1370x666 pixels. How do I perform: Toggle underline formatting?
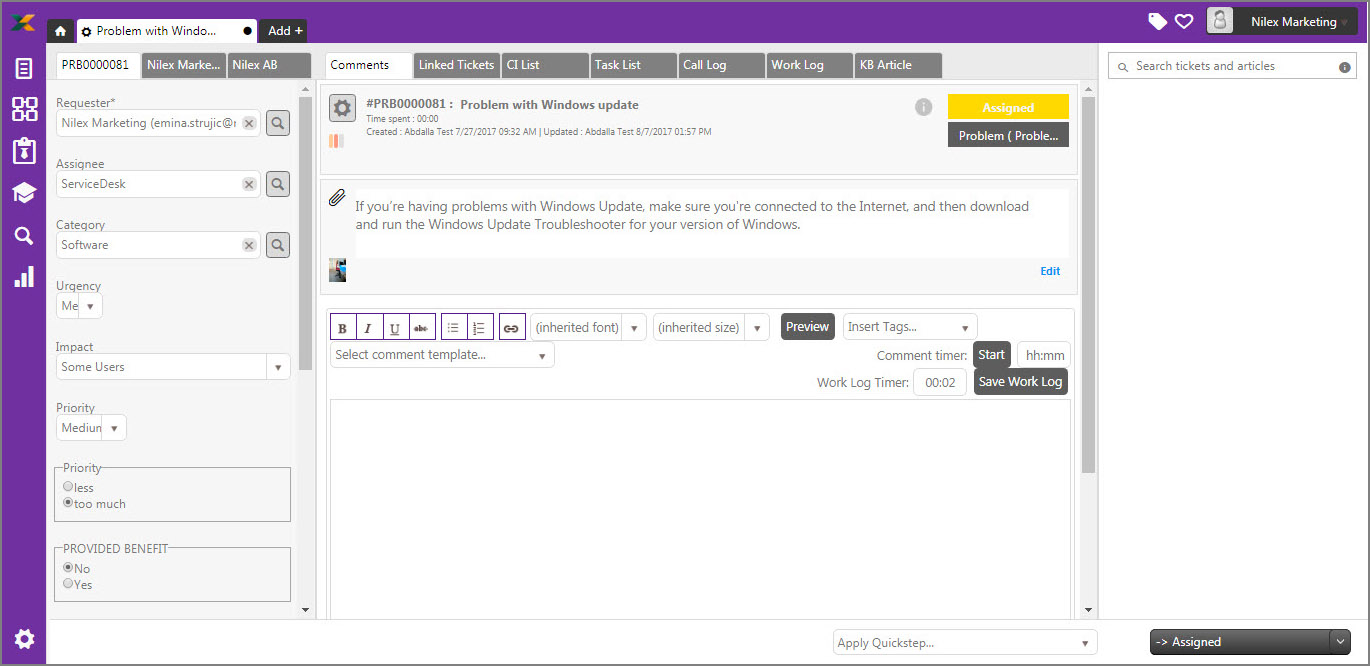point(395,328)
